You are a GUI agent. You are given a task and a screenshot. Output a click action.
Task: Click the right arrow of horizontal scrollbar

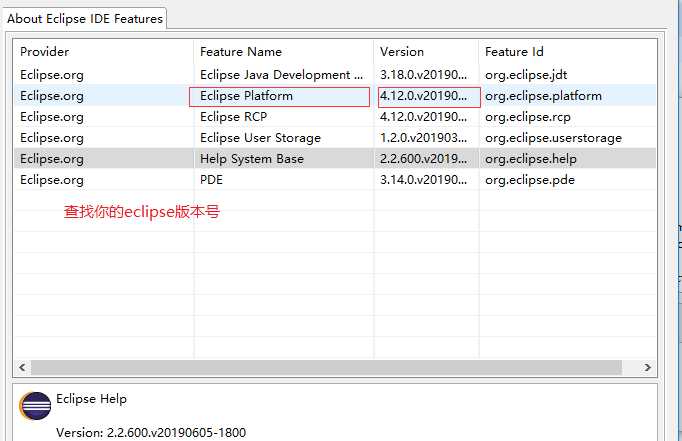pyautogui.click(x=648, y=368)
